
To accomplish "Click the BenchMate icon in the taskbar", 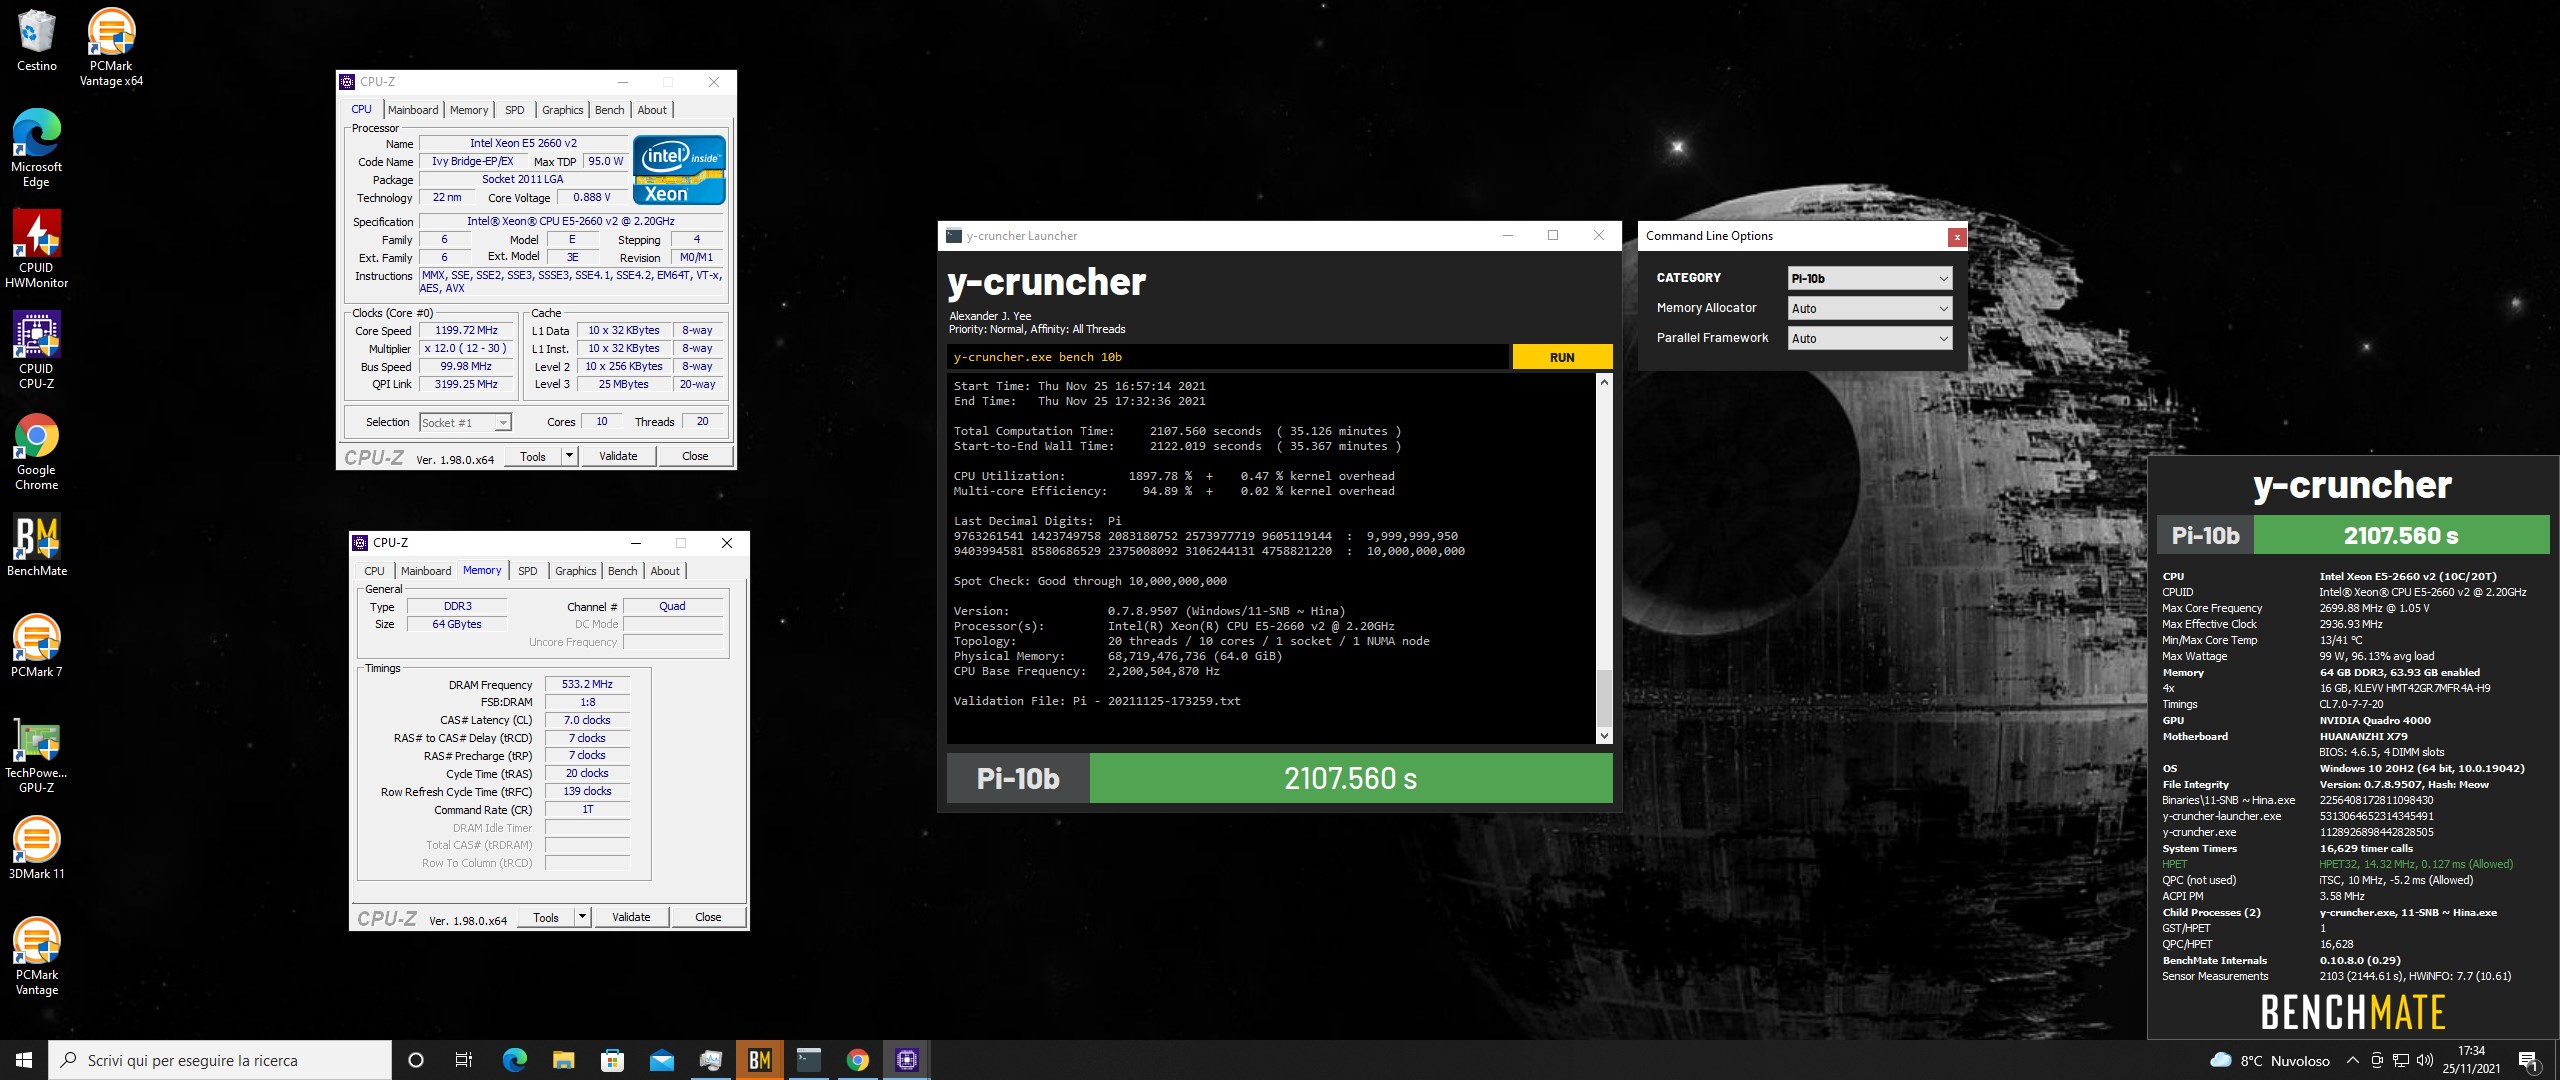I will click(x=760, y=1060).
